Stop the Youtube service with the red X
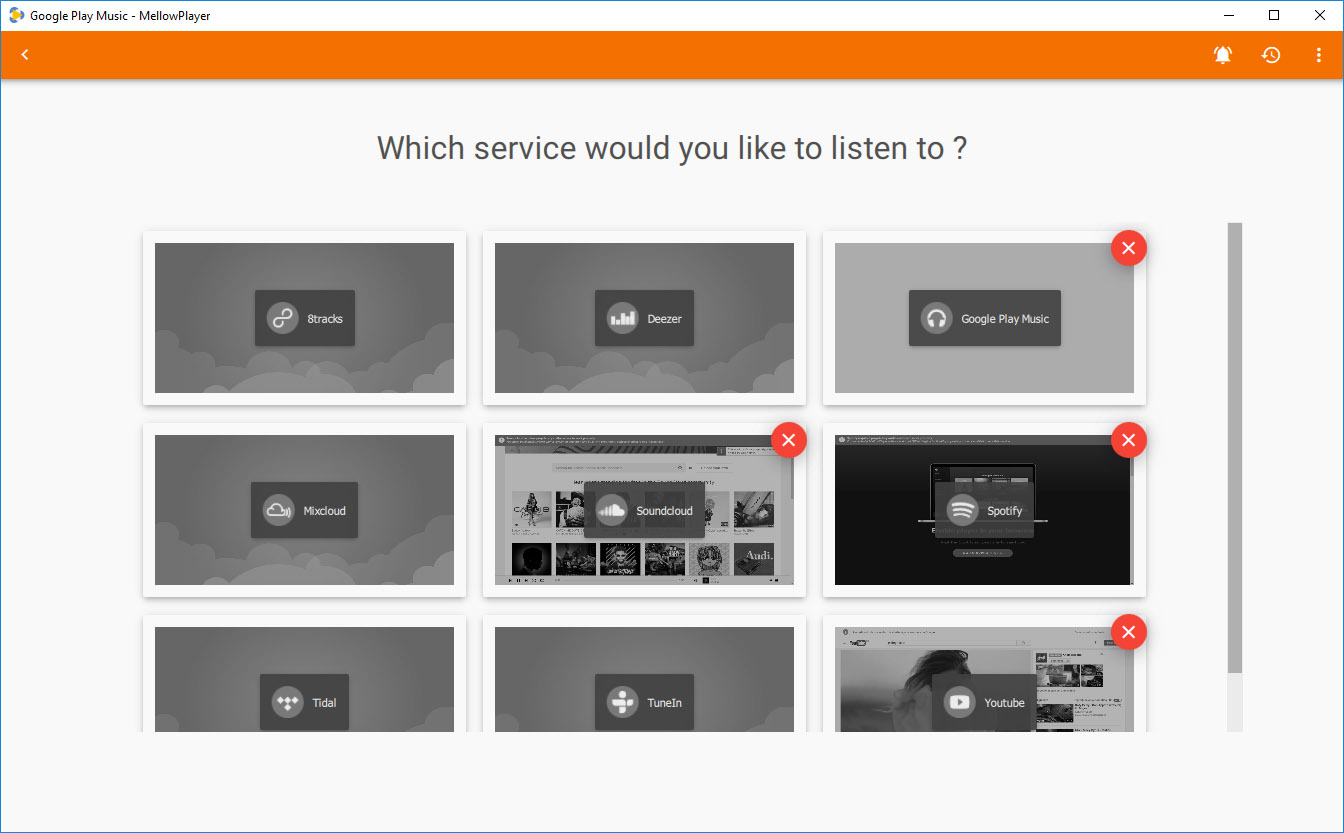 1128,632
